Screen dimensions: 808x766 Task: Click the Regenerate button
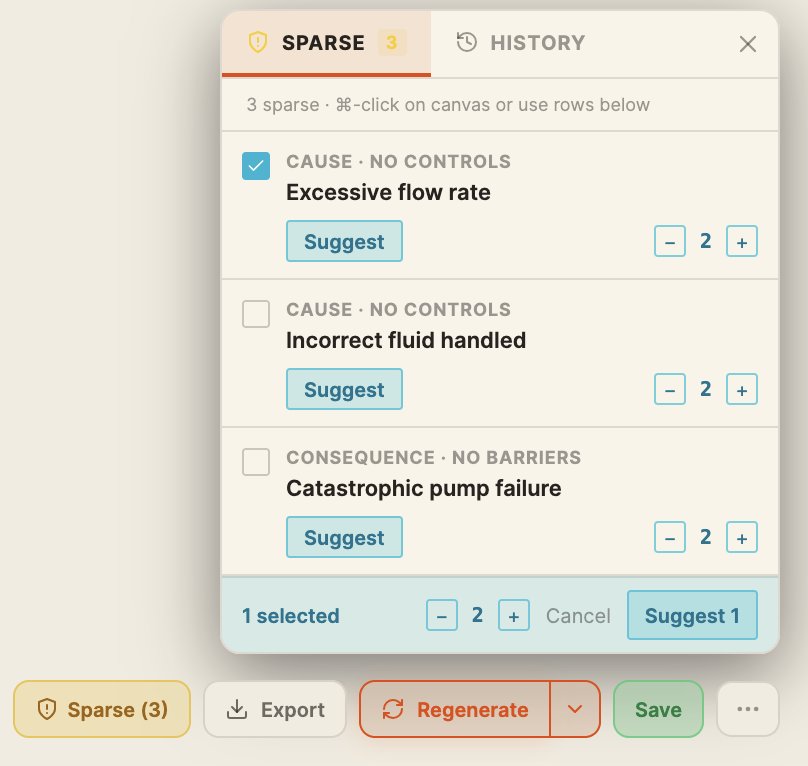point(454,709)
